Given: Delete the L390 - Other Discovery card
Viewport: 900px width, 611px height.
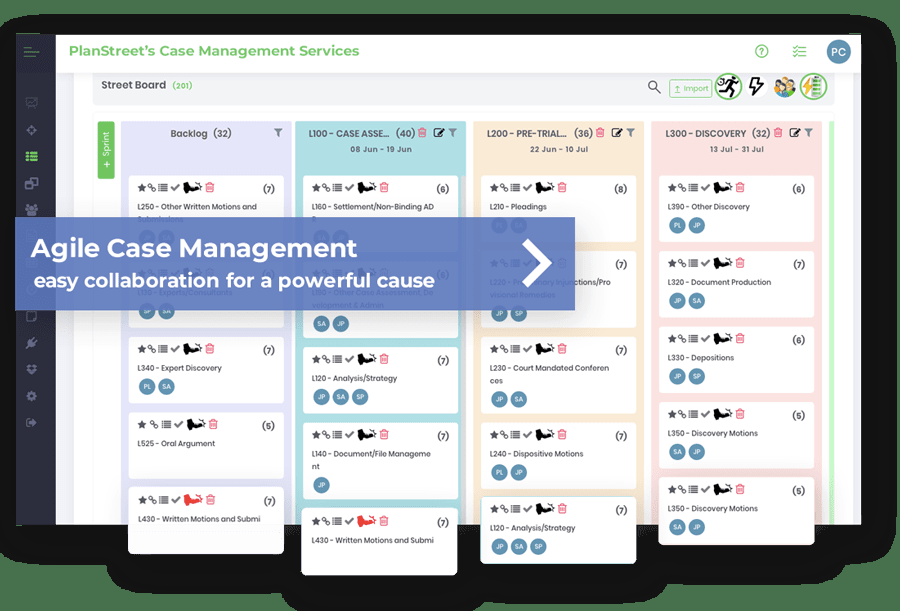Looking at the screenshot, I should pyautogui.click(x=740, y=187).
